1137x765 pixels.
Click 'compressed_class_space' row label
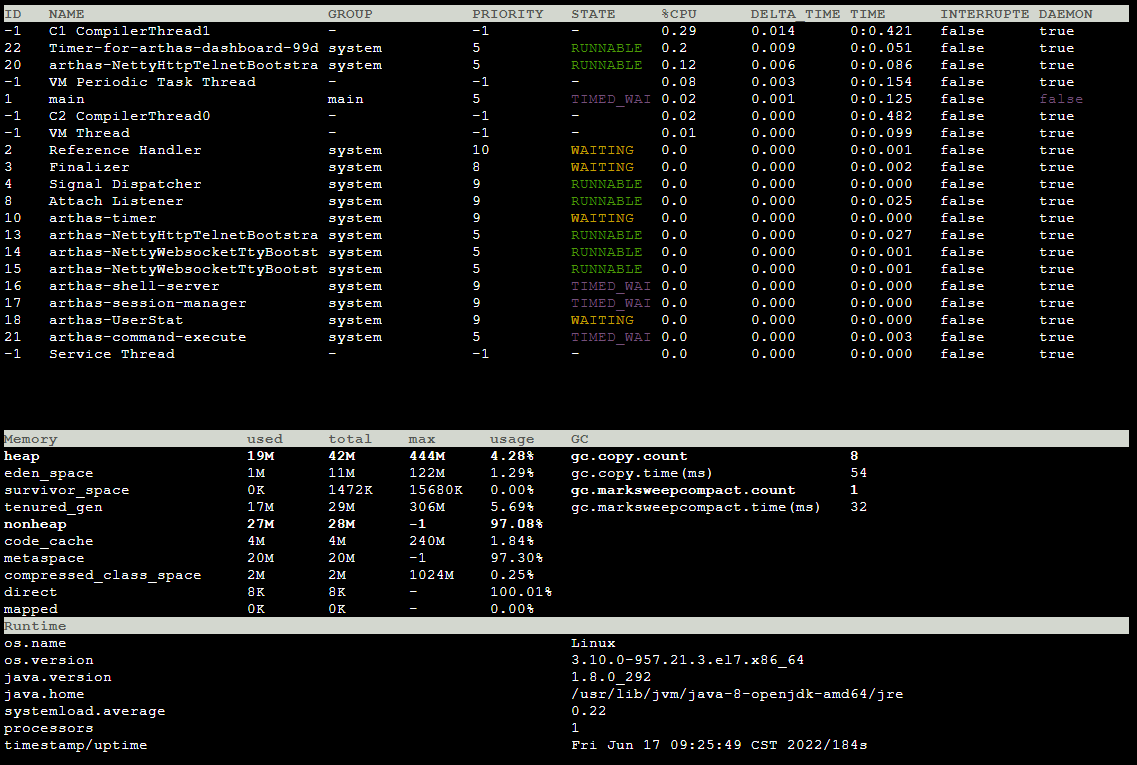click(102, 576)
